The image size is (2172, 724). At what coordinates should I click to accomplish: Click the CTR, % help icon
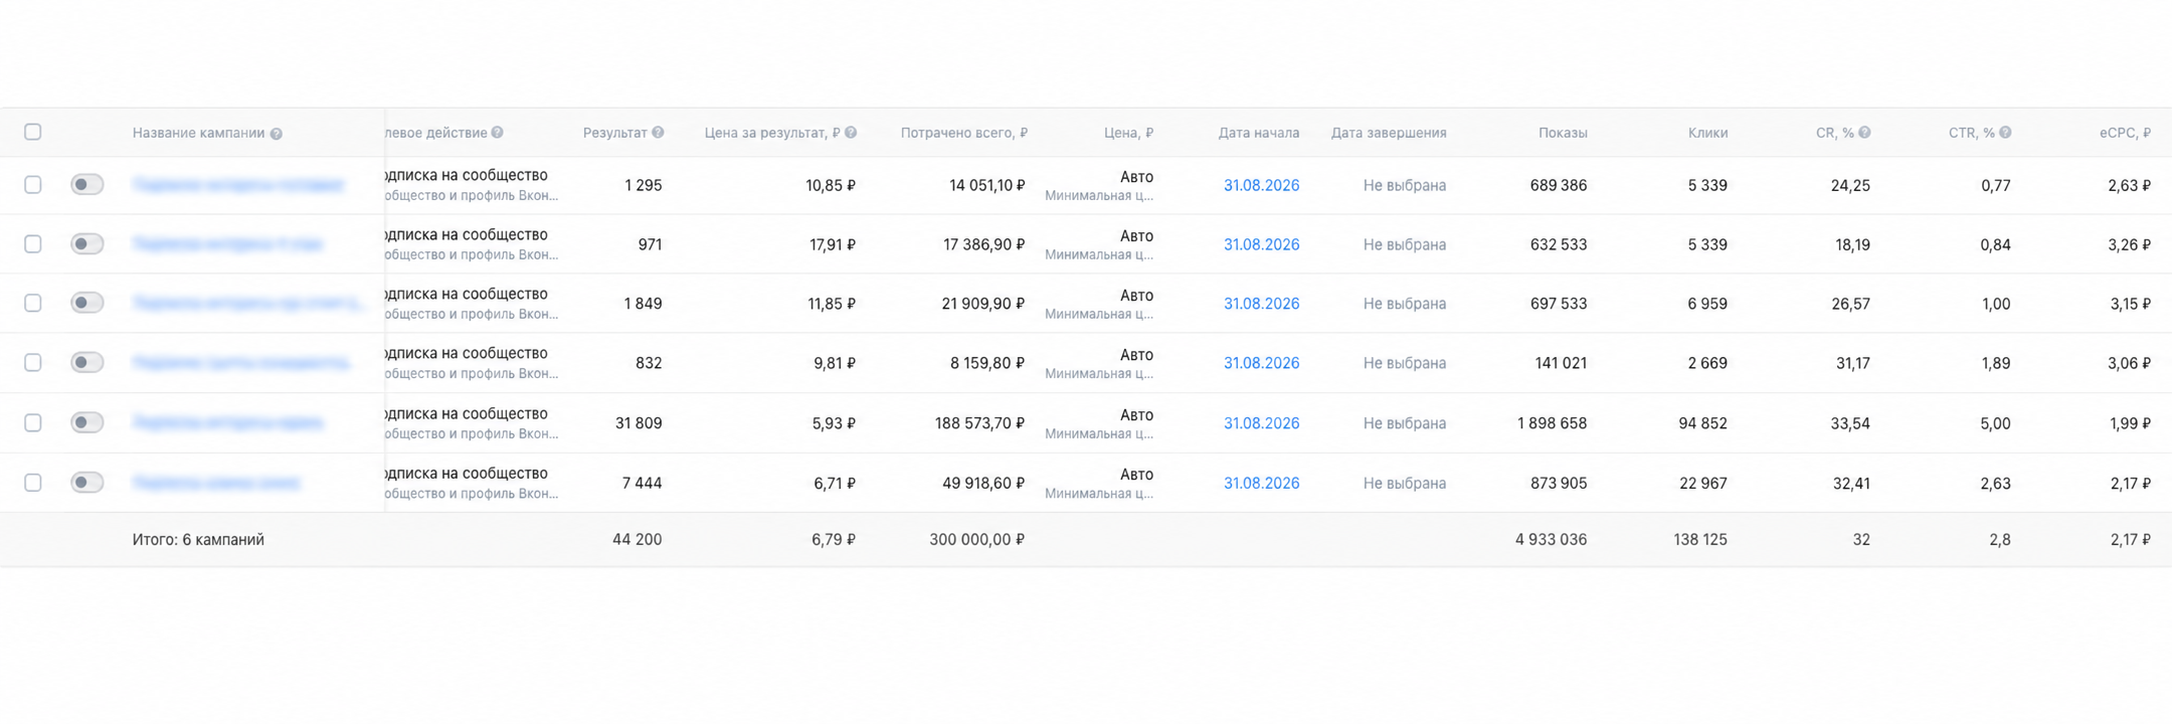(x=2006, y=133)
